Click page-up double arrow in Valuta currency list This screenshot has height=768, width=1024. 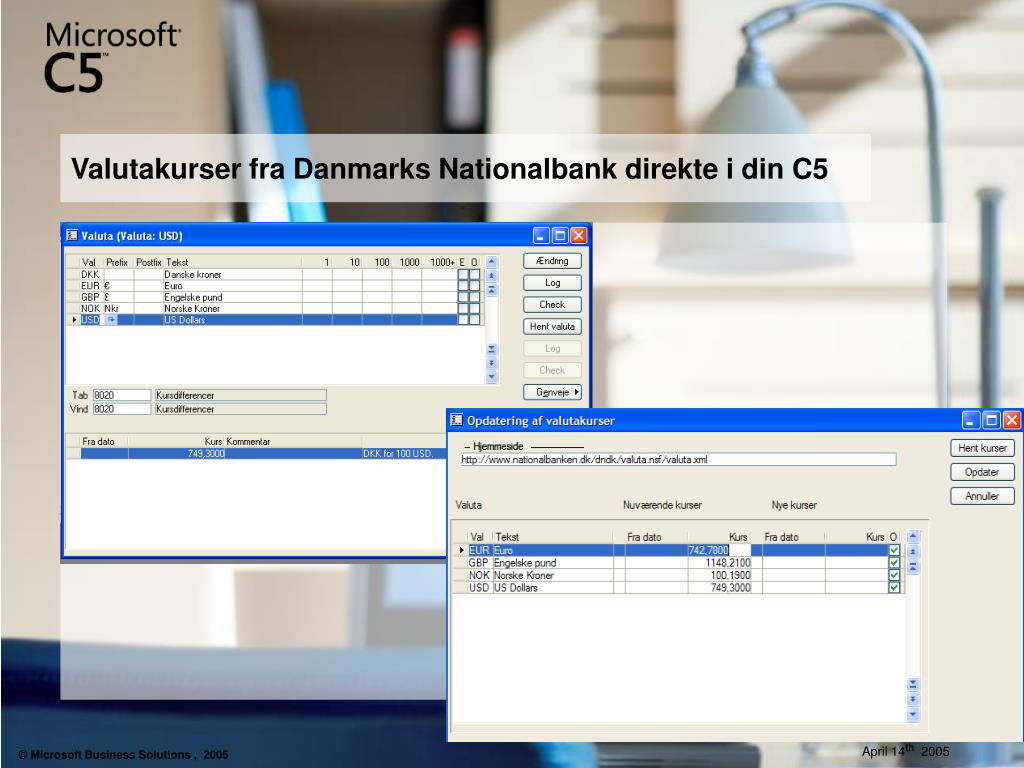pos(492,276)
